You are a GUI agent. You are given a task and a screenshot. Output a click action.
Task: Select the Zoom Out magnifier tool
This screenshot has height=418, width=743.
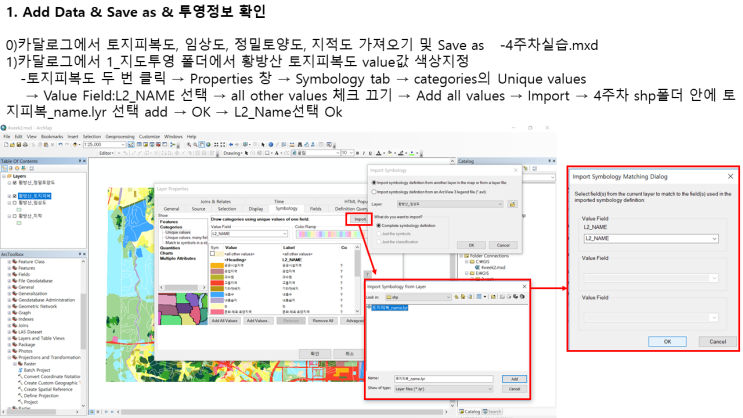tap(195, 145)
